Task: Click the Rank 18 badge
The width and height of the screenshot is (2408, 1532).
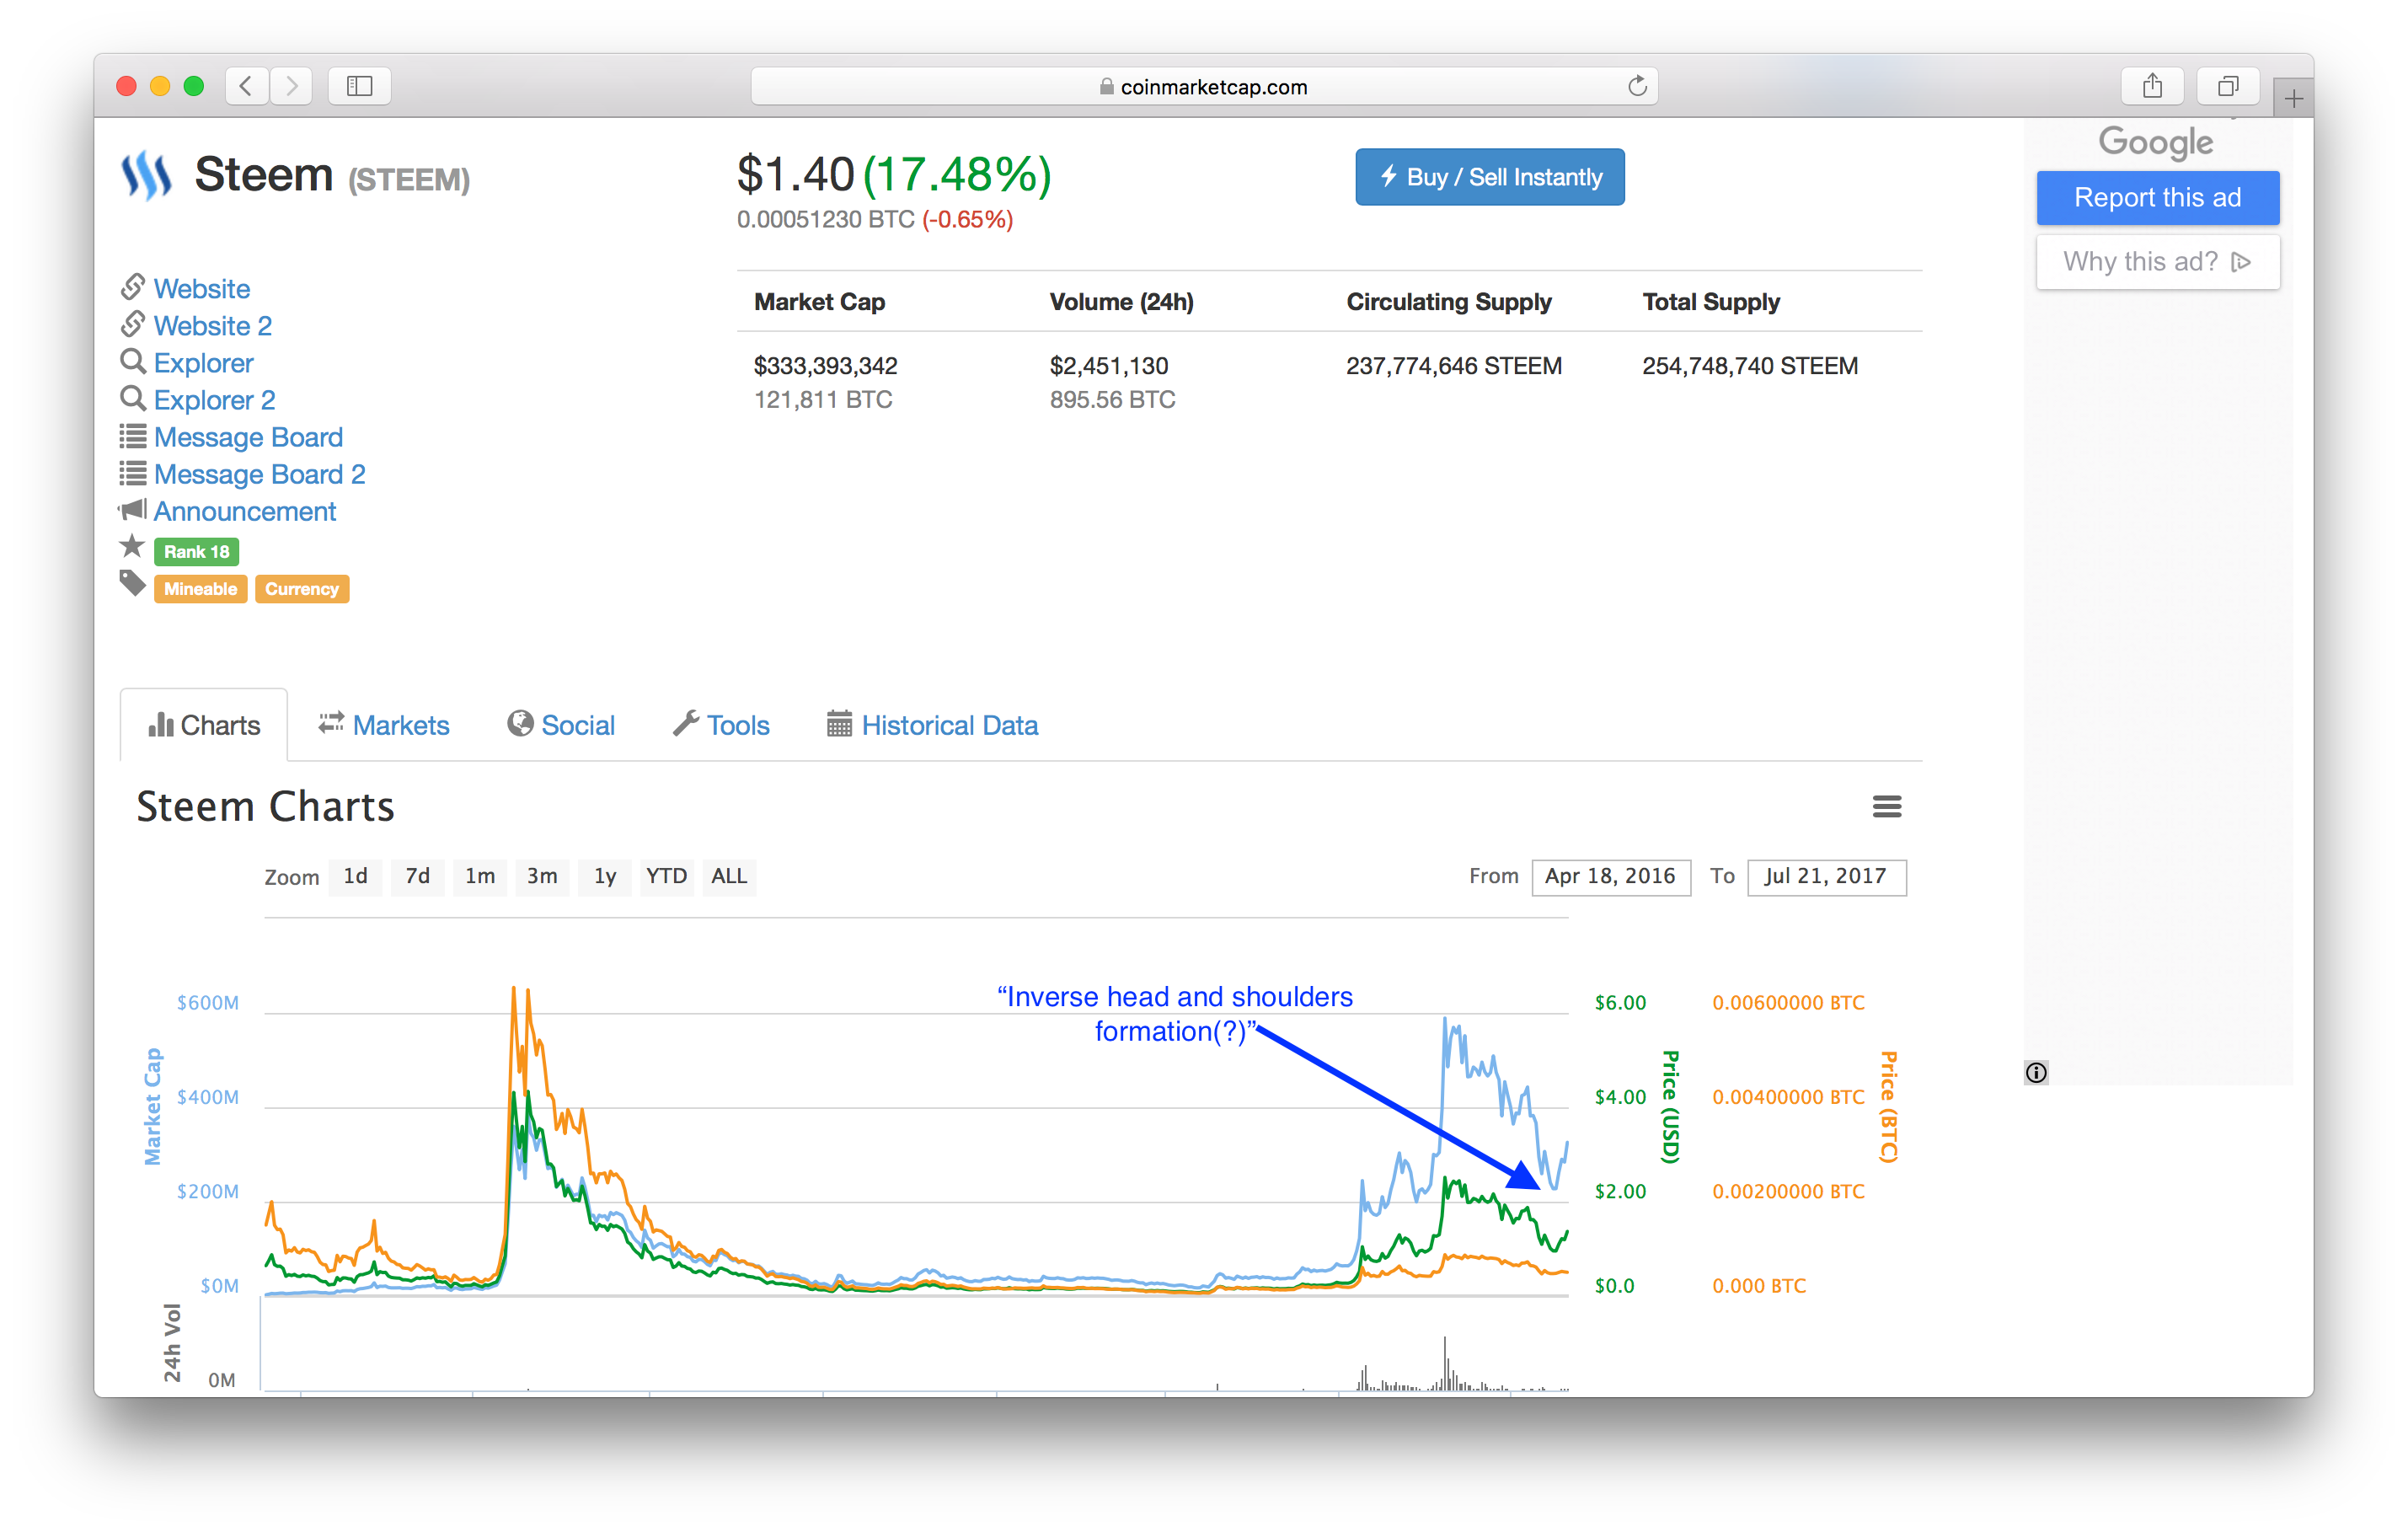Action: (x=196, y=551)
